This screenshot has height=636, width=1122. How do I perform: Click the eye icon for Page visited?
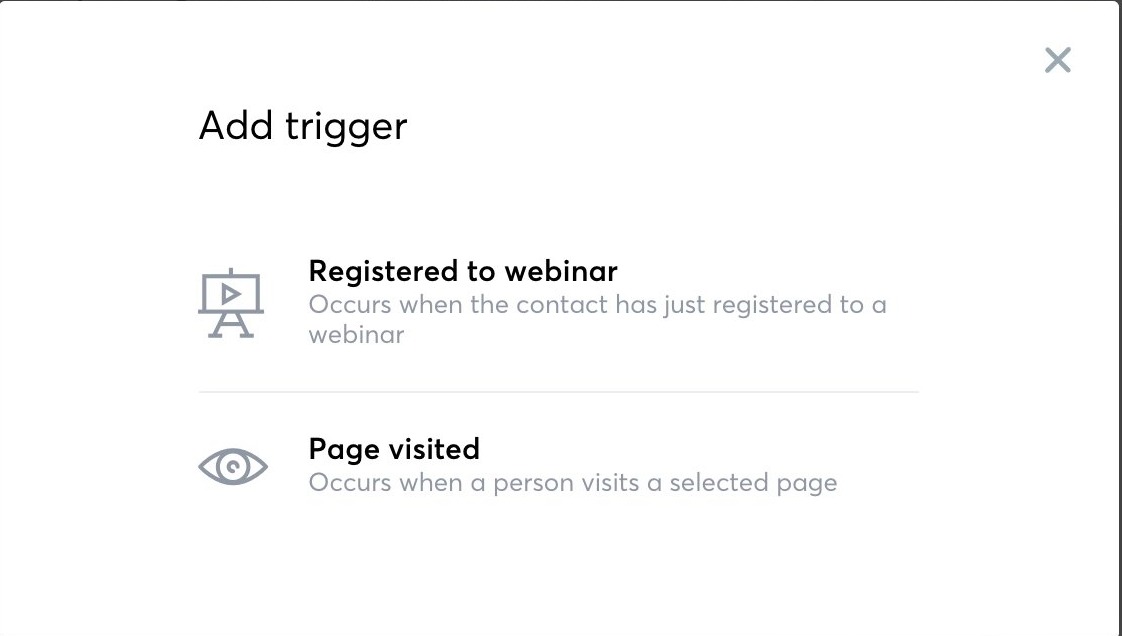click(x=233, y=466)
